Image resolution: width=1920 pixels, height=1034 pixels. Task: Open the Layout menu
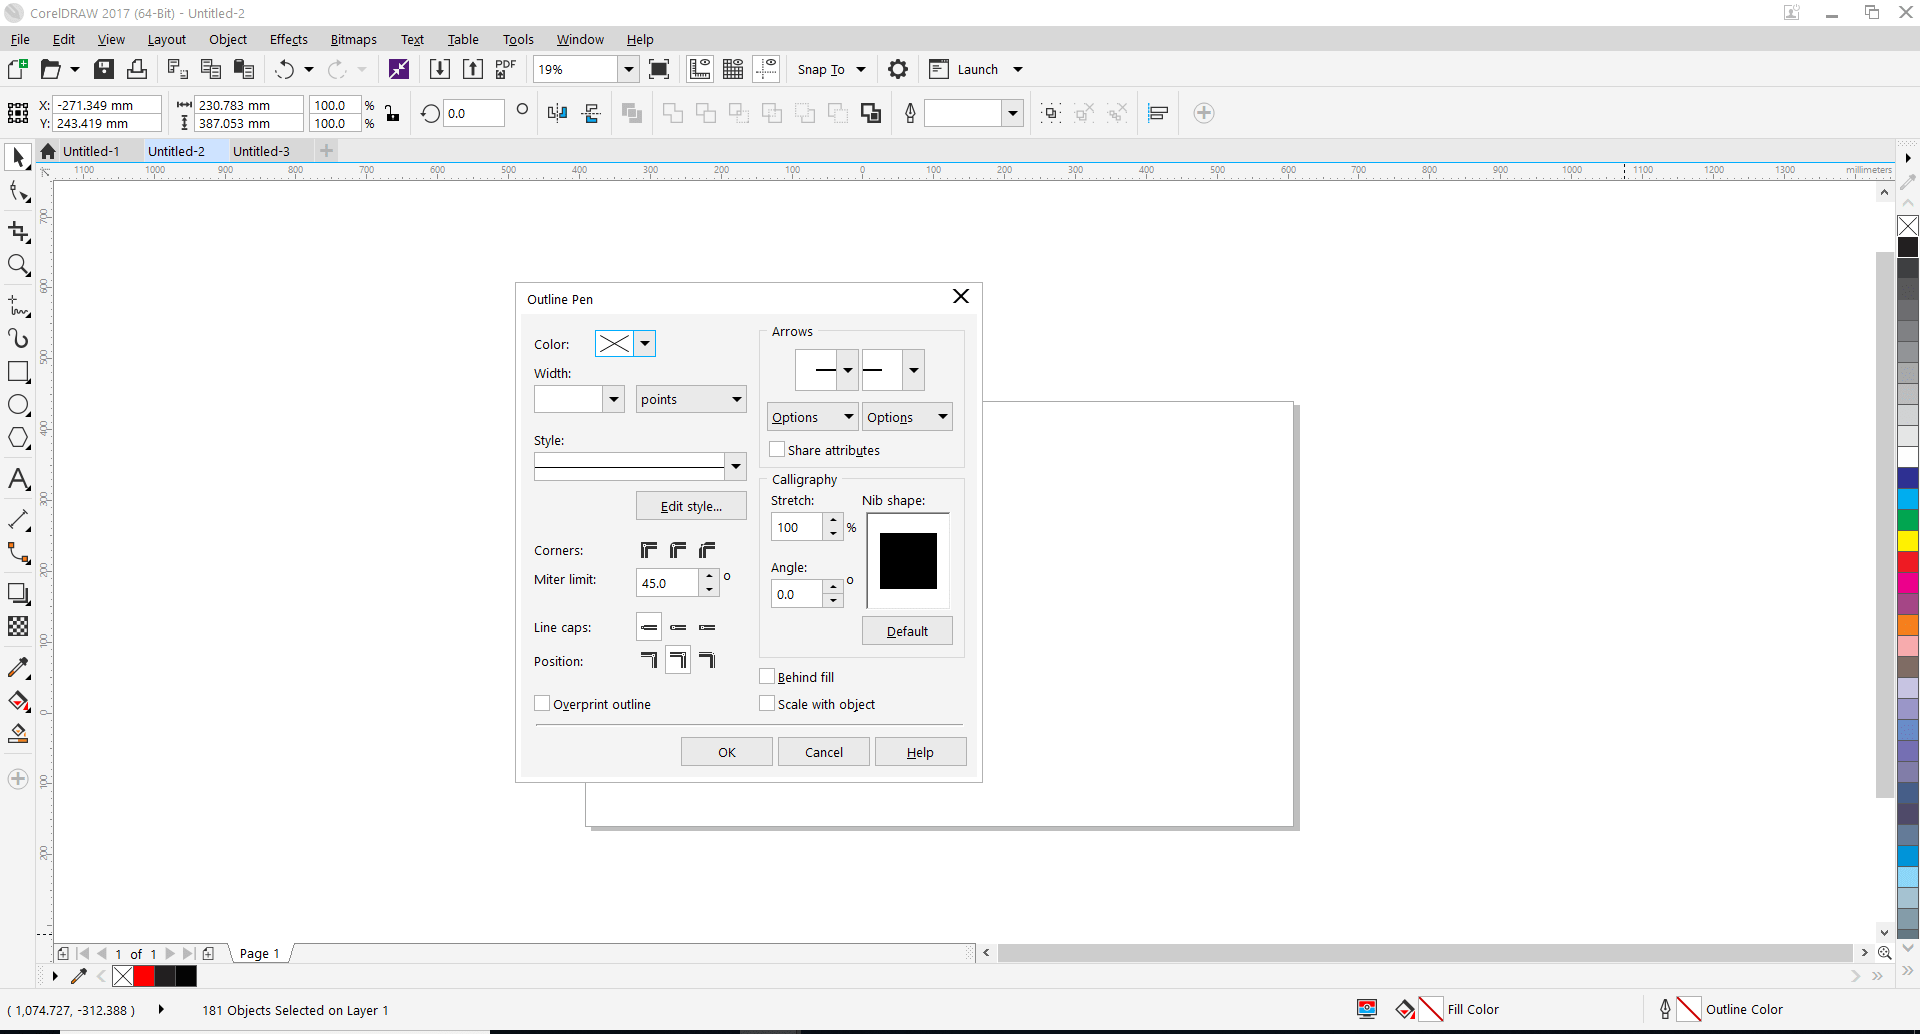tap(167, 40)
